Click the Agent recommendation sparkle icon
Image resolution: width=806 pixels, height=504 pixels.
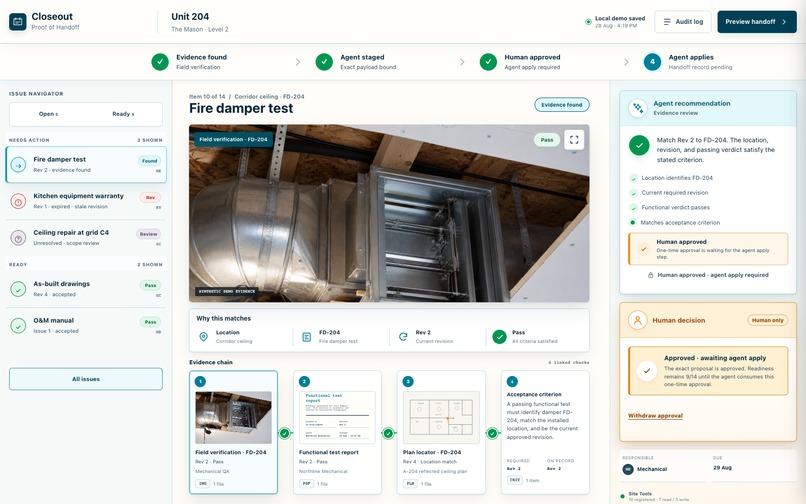(x=638, y=108)
